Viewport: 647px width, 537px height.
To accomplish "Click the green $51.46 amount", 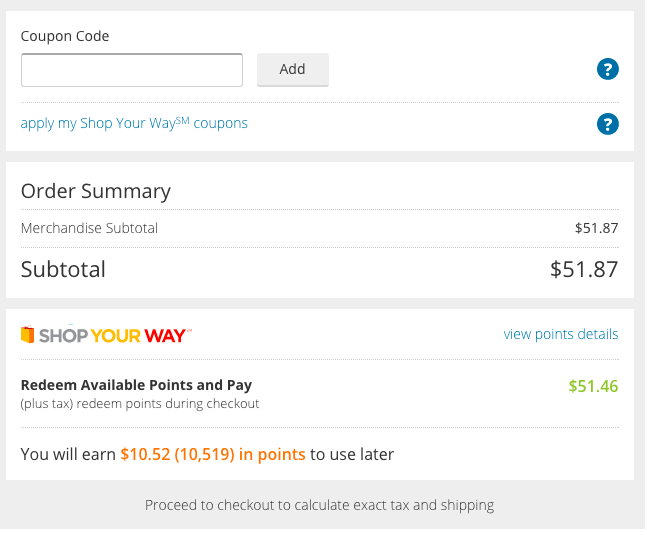I will [x=593, y=386].
